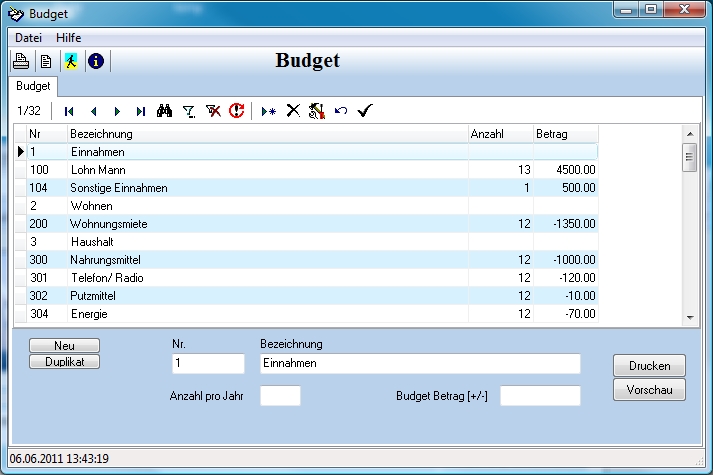Click the Duplikat button
Viewport: 713px width, 475px height.
pos(65,362)
